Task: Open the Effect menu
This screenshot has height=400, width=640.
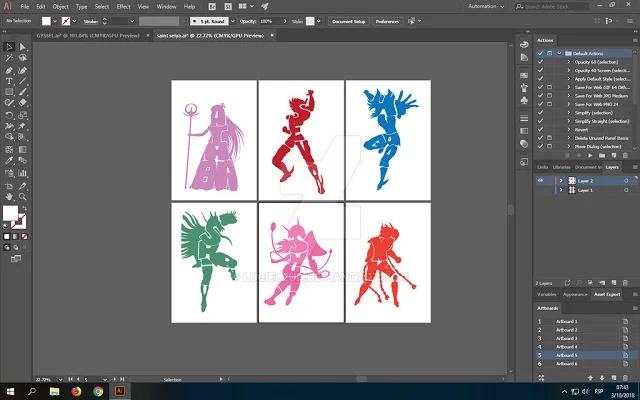Action: (123, 7)
